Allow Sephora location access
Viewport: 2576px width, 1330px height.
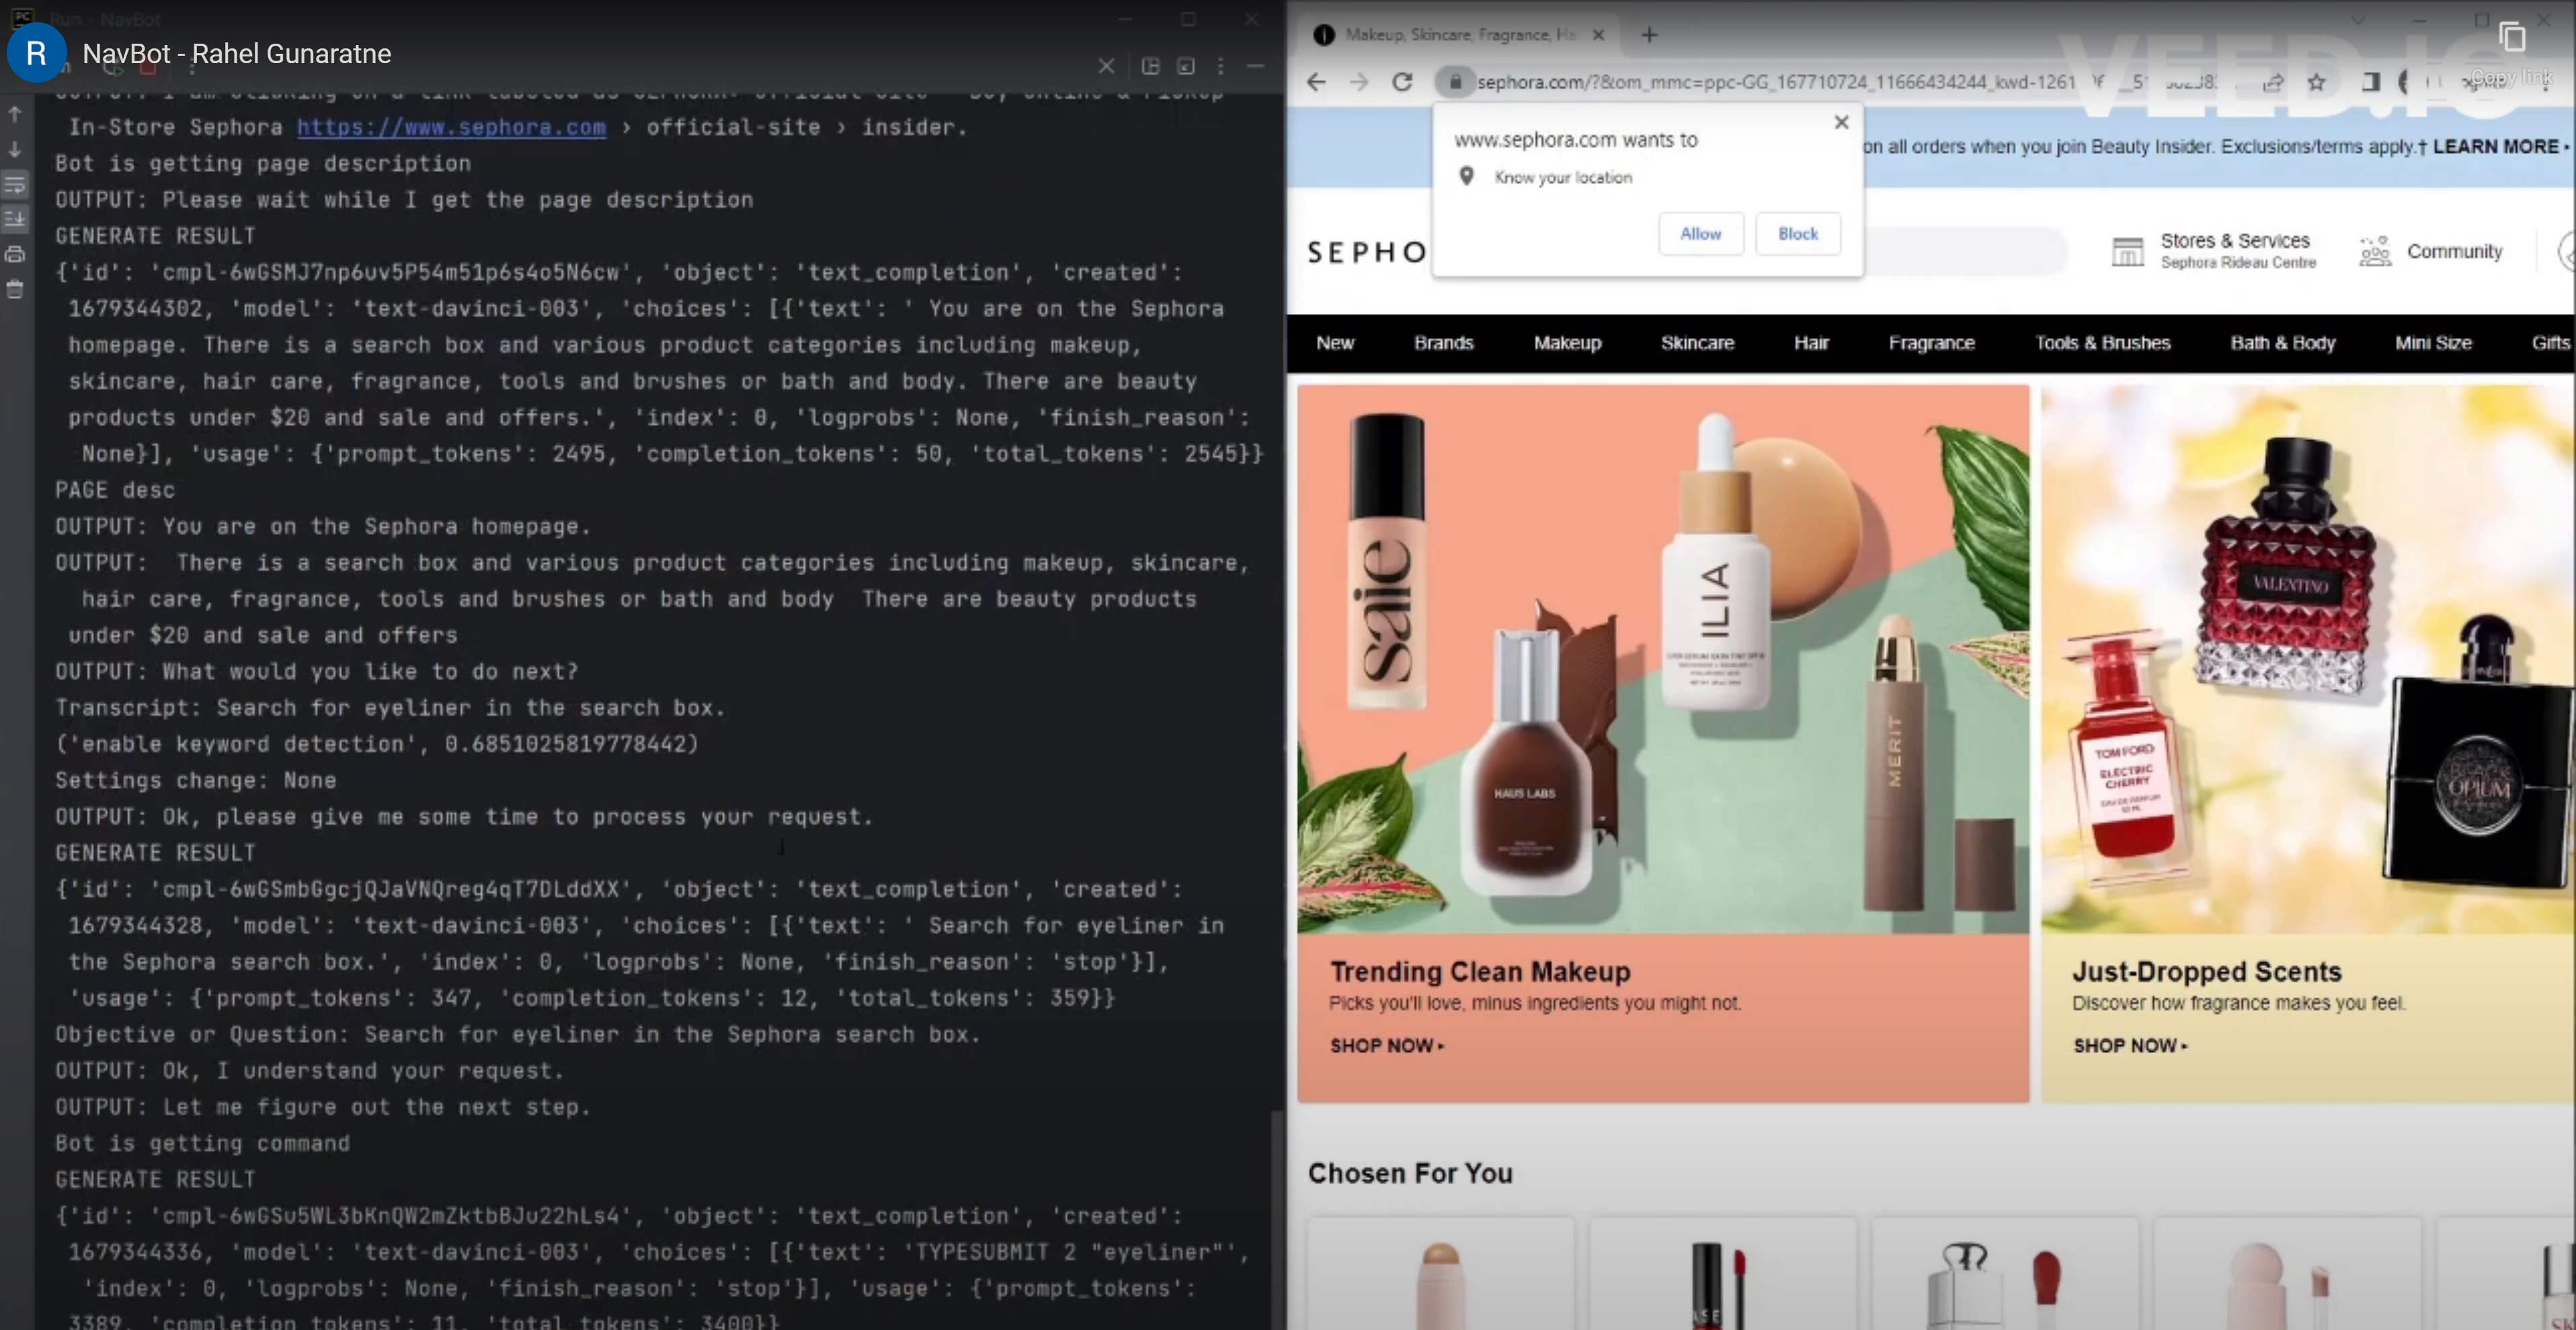(1700, 234)
